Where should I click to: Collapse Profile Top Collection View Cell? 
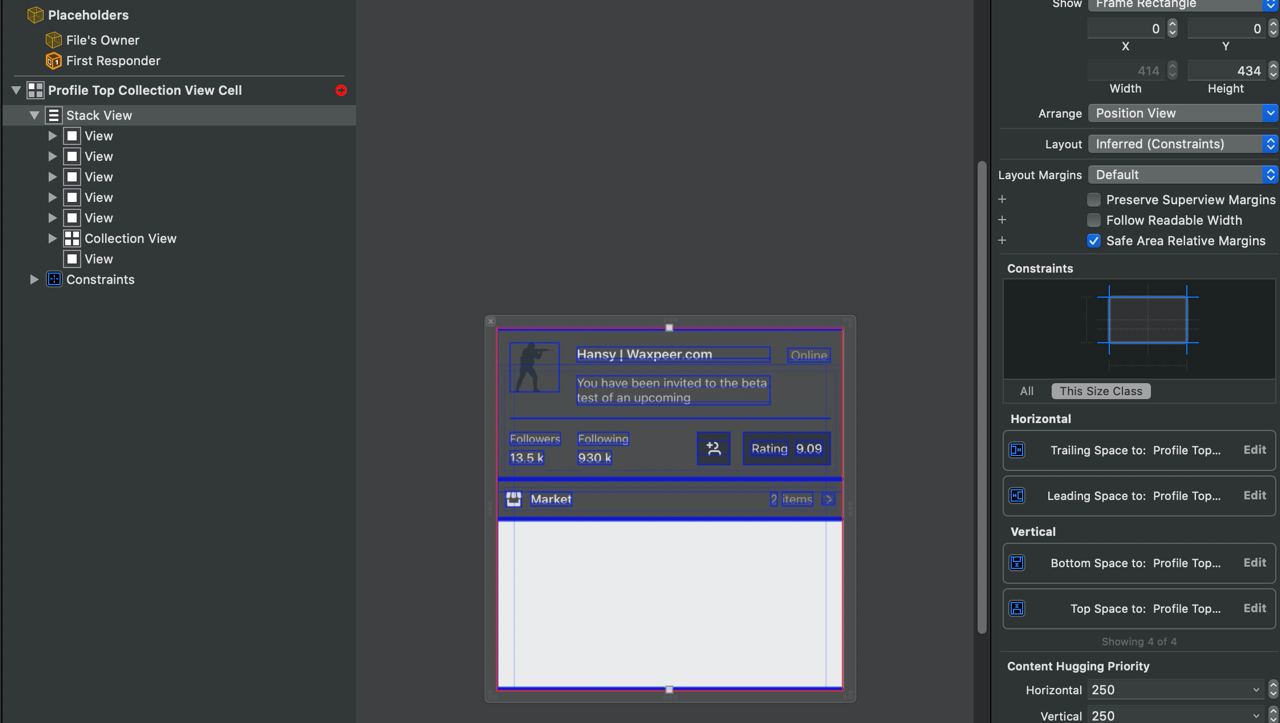point(16,90)
